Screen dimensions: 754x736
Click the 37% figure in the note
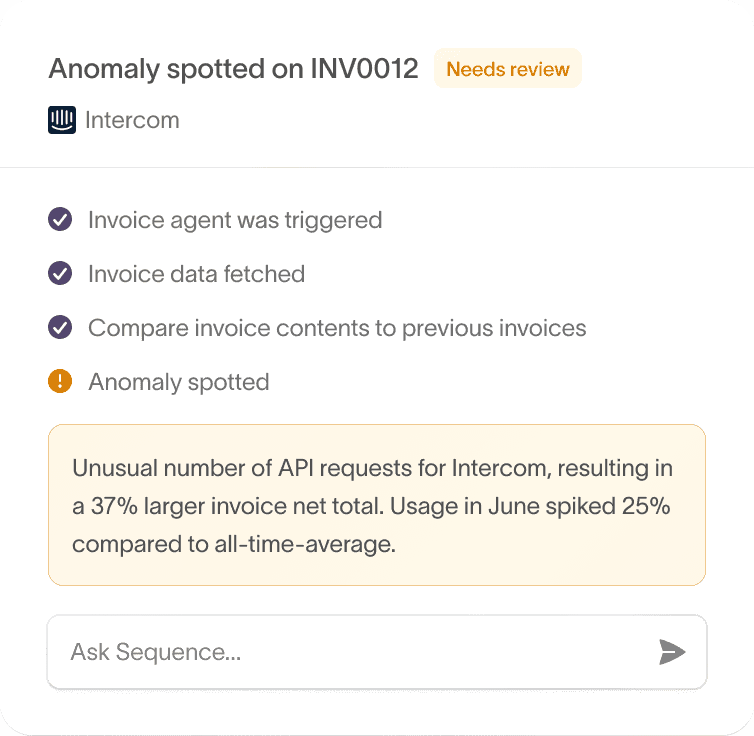click(x=111, y=506)
